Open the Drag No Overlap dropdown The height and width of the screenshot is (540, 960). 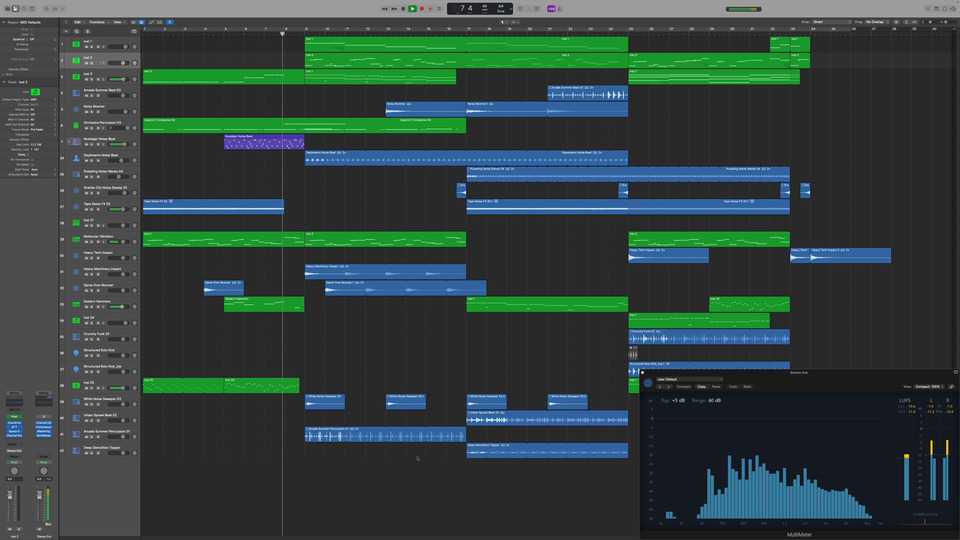click(x=877, y=21)
